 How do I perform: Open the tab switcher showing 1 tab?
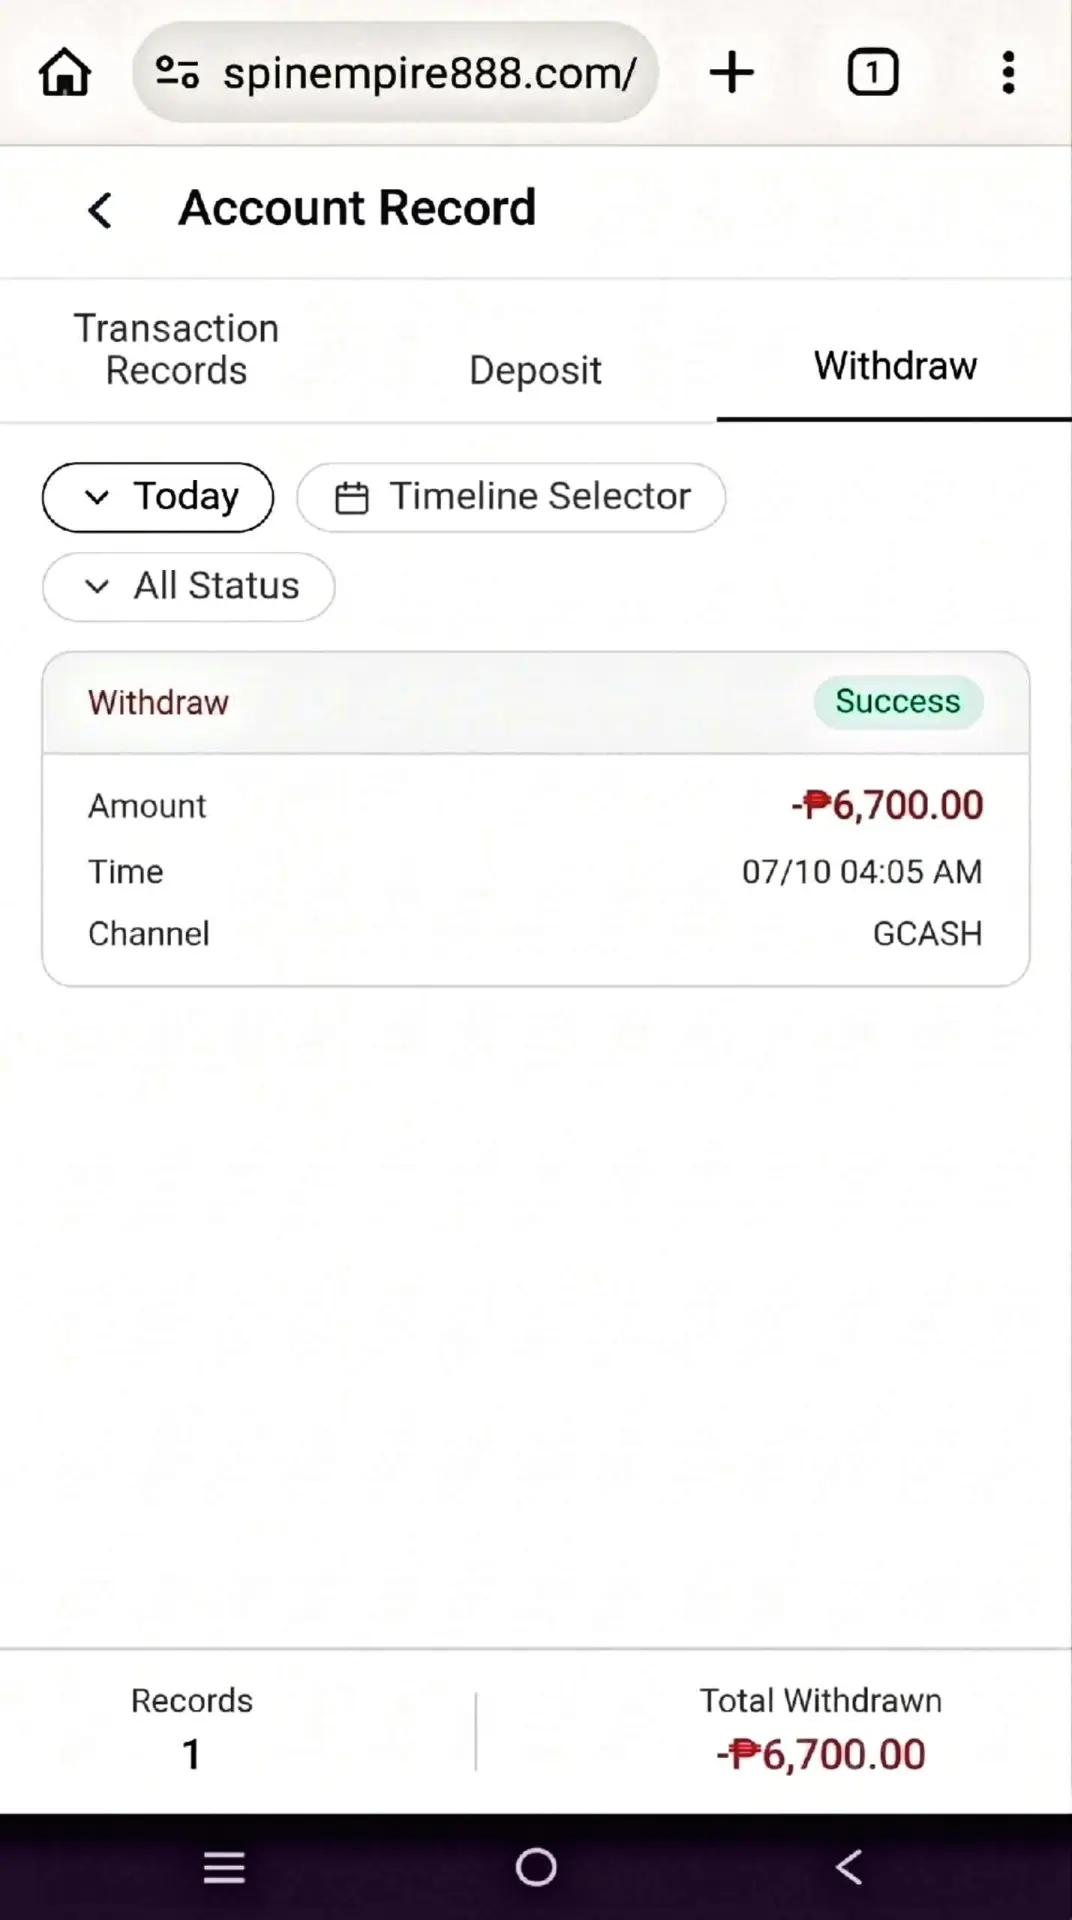(x=872, y=72)
